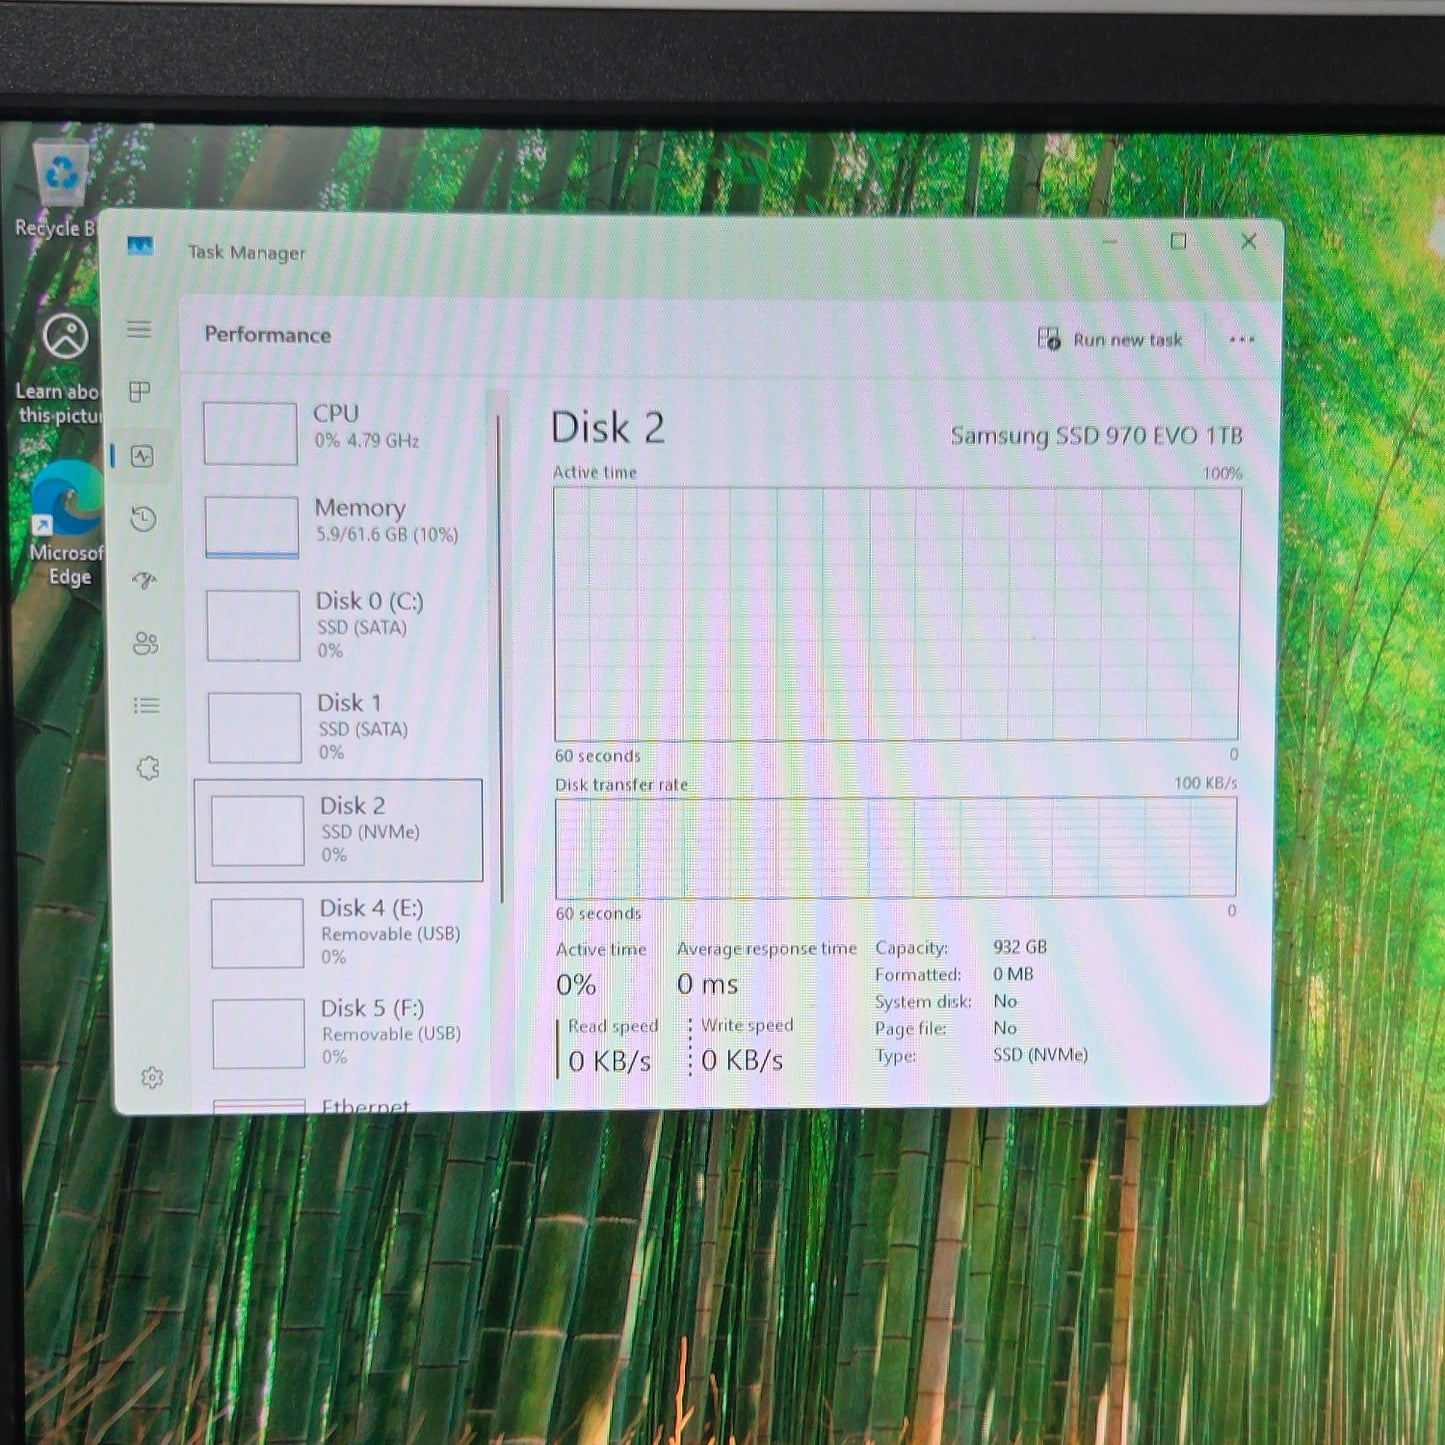1445x1445 pixels.
Task: Close the Task Manager window
Action: tap(1248, 241)
